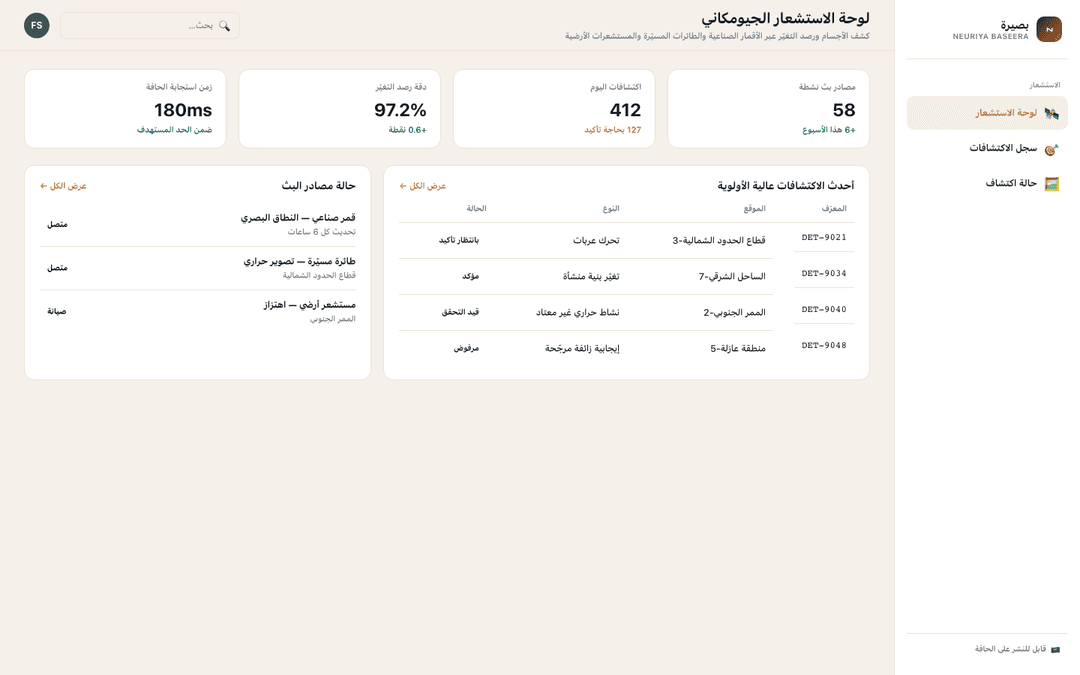The width and height of the screenshot is (1080, 675).
Task: Click location الساحل الشرقي-7 in table
Action: [x=732, y=276]
